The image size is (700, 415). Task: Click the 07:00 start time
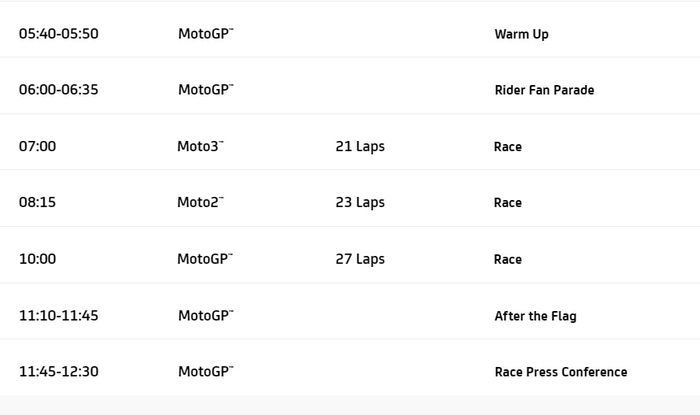pyautogui.click(x=38, y=147)
